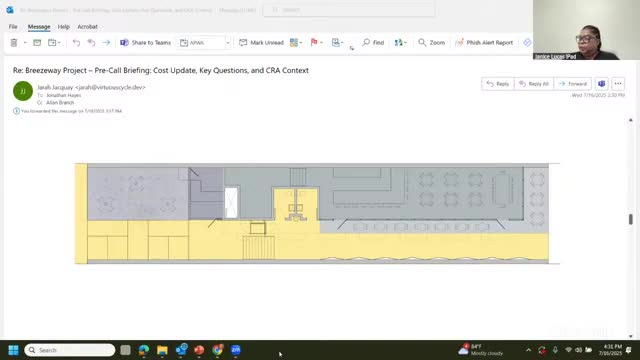Click the email subject line text
The height and width of the screenshot is (360, 640).
tap(161, 70)
